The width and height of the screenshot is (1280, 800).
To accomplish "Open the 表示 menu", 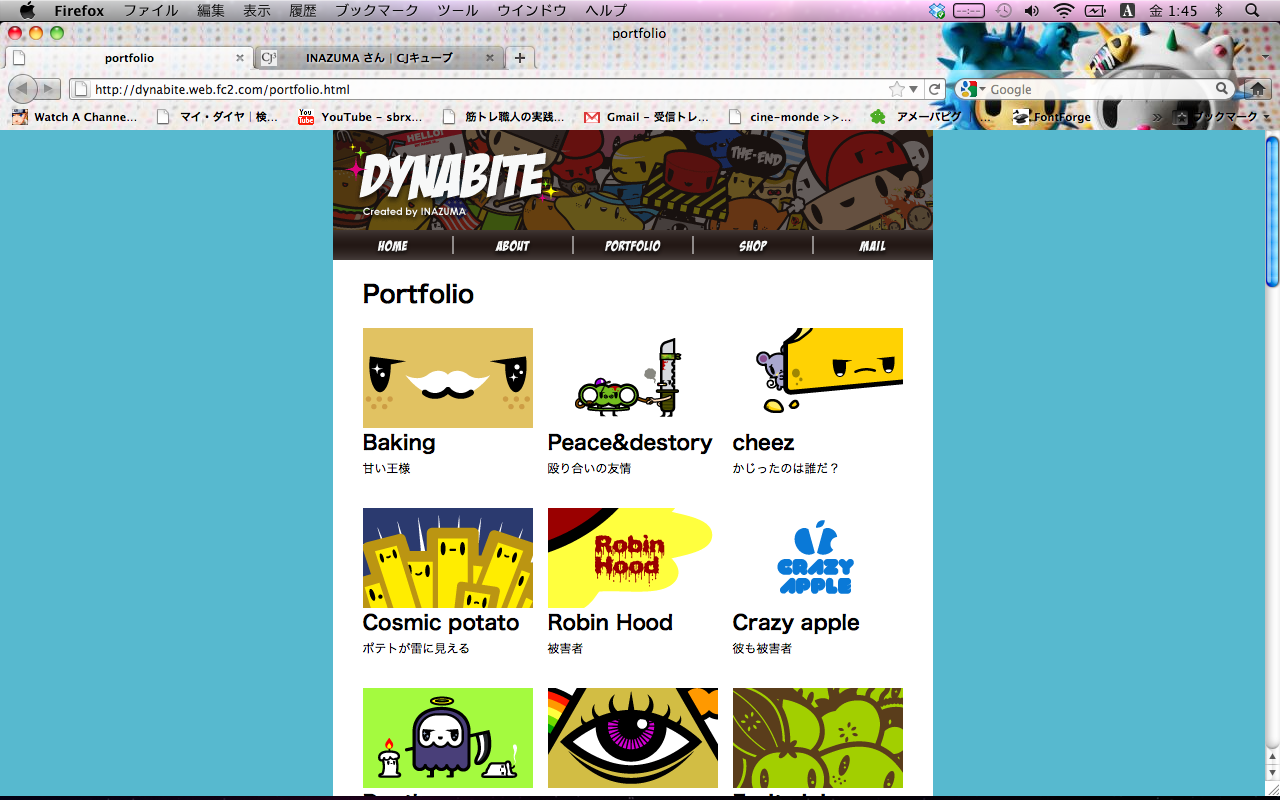I will [x=257, y=10].
